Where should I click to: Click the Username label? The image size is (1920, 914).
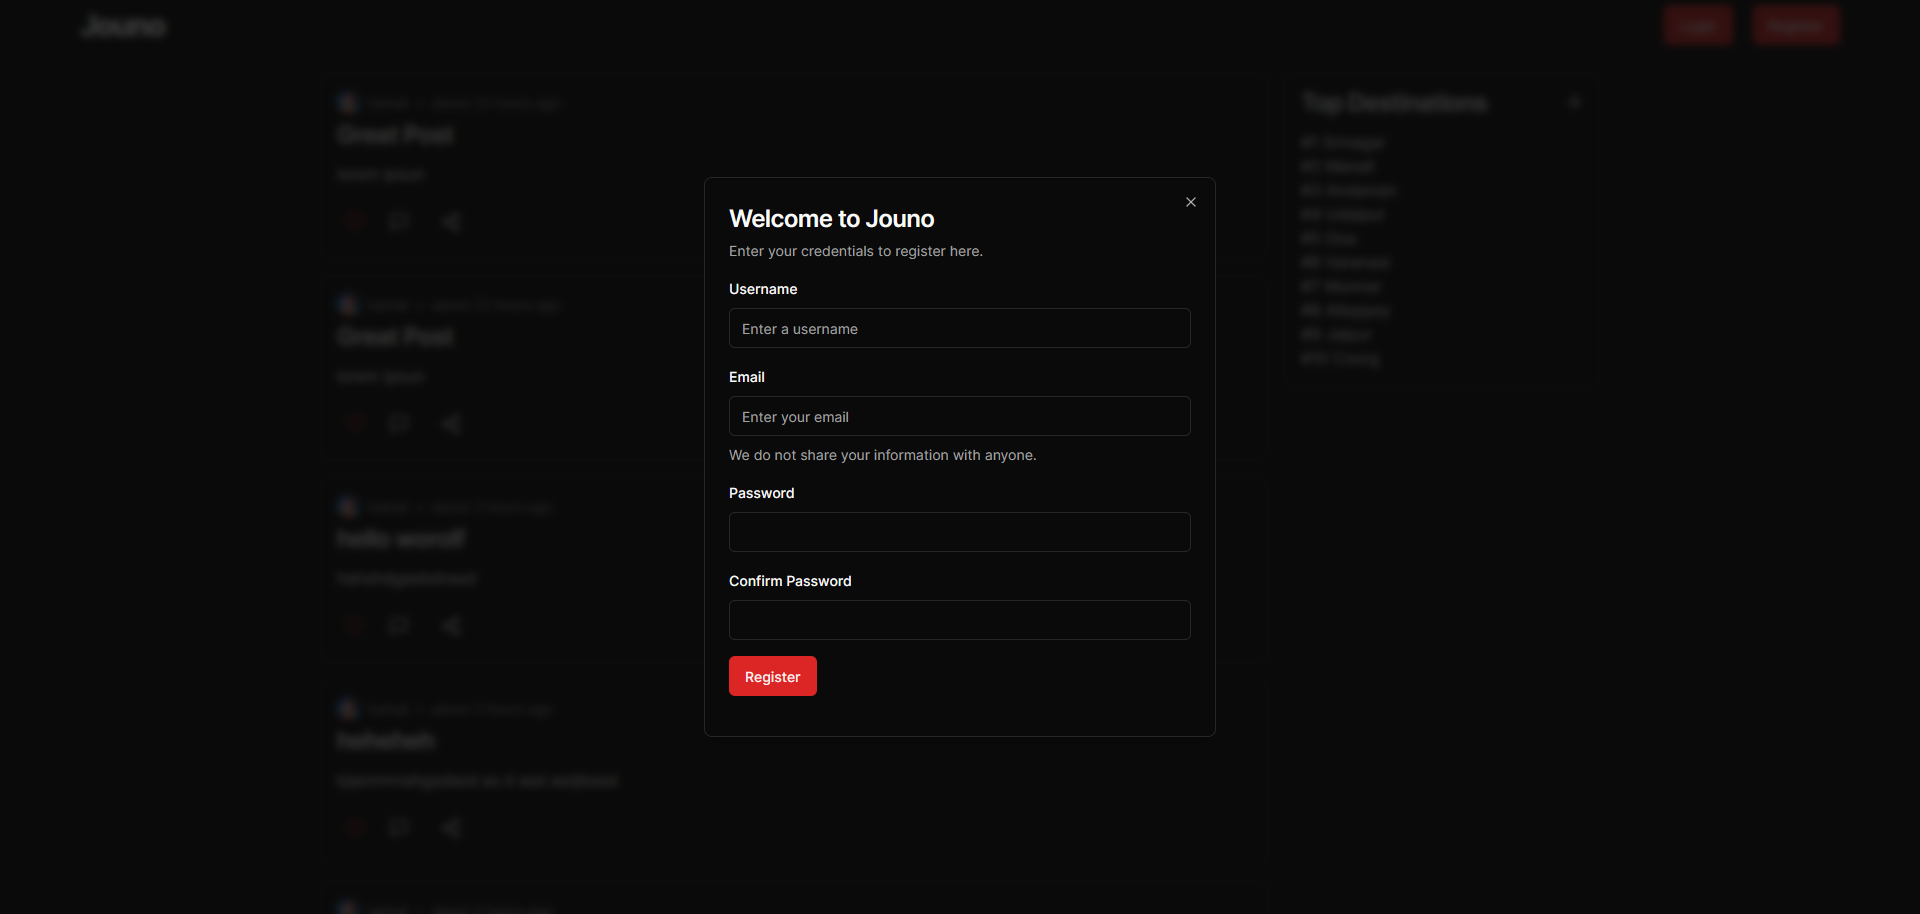(x=763, y=289)
